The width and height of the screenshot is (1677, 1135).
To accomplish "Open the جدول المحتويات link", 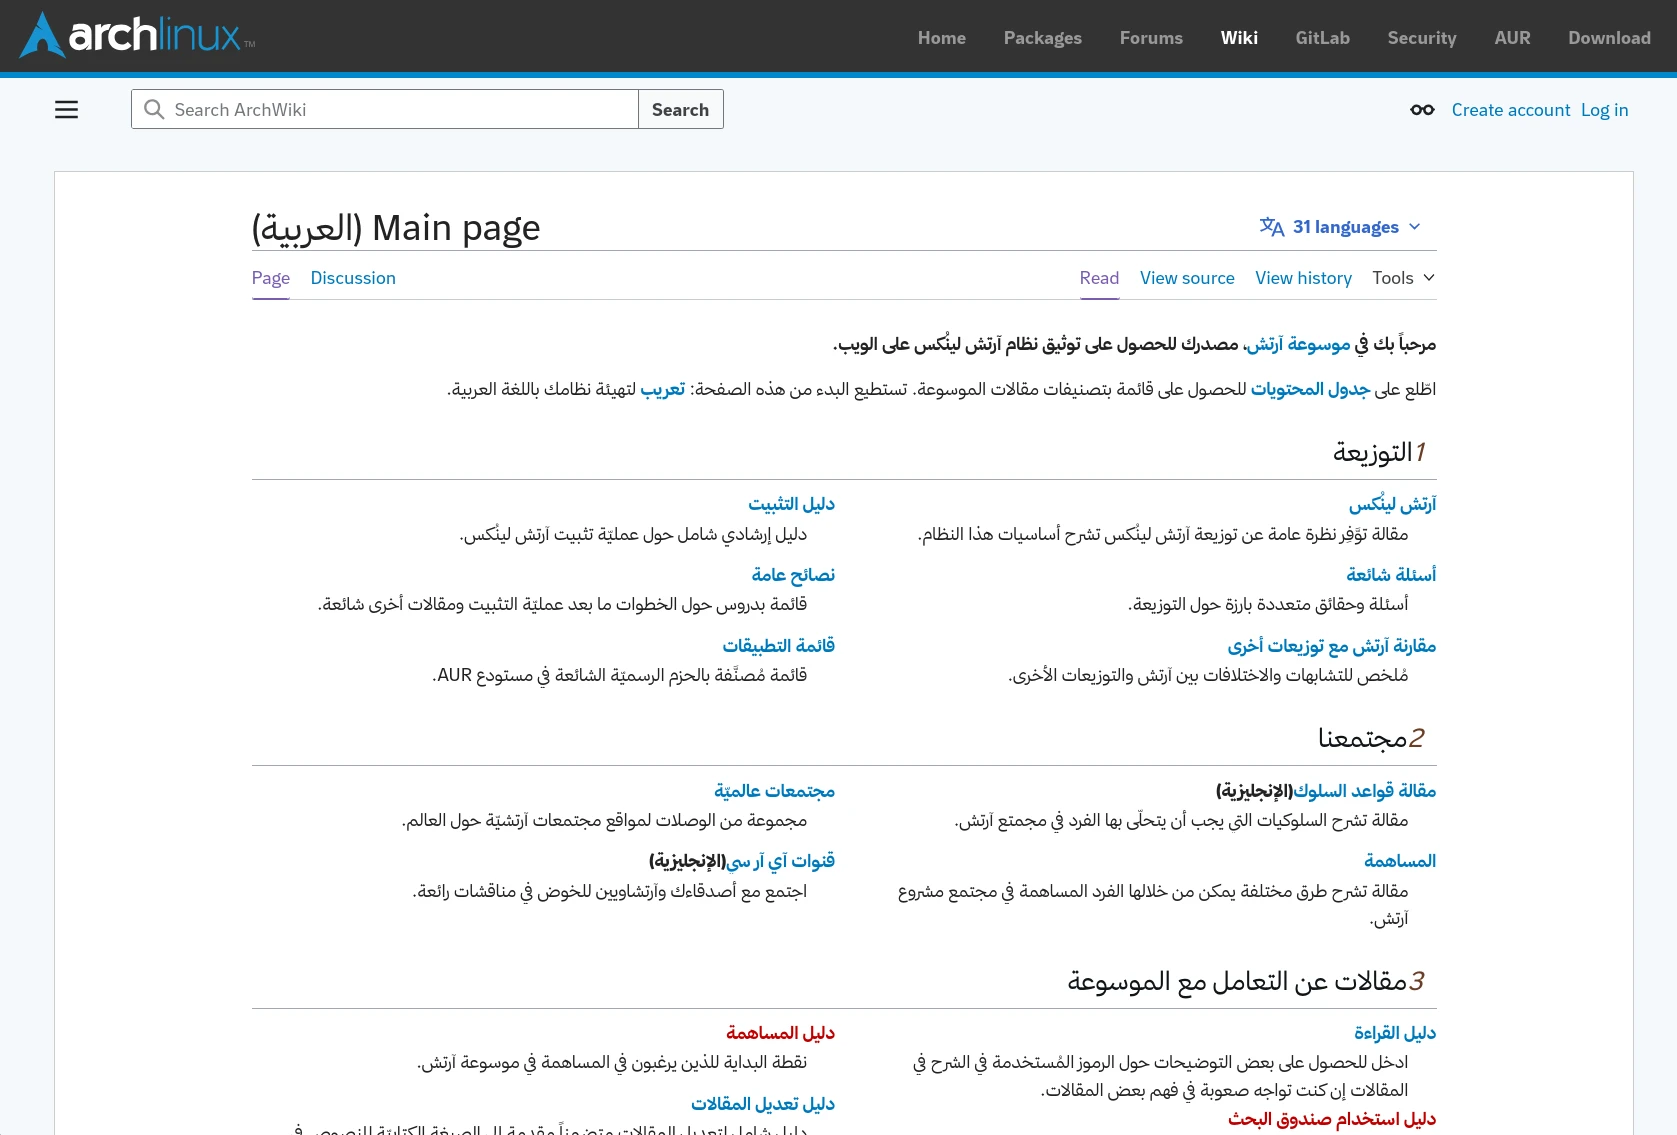I will 1310,389.
